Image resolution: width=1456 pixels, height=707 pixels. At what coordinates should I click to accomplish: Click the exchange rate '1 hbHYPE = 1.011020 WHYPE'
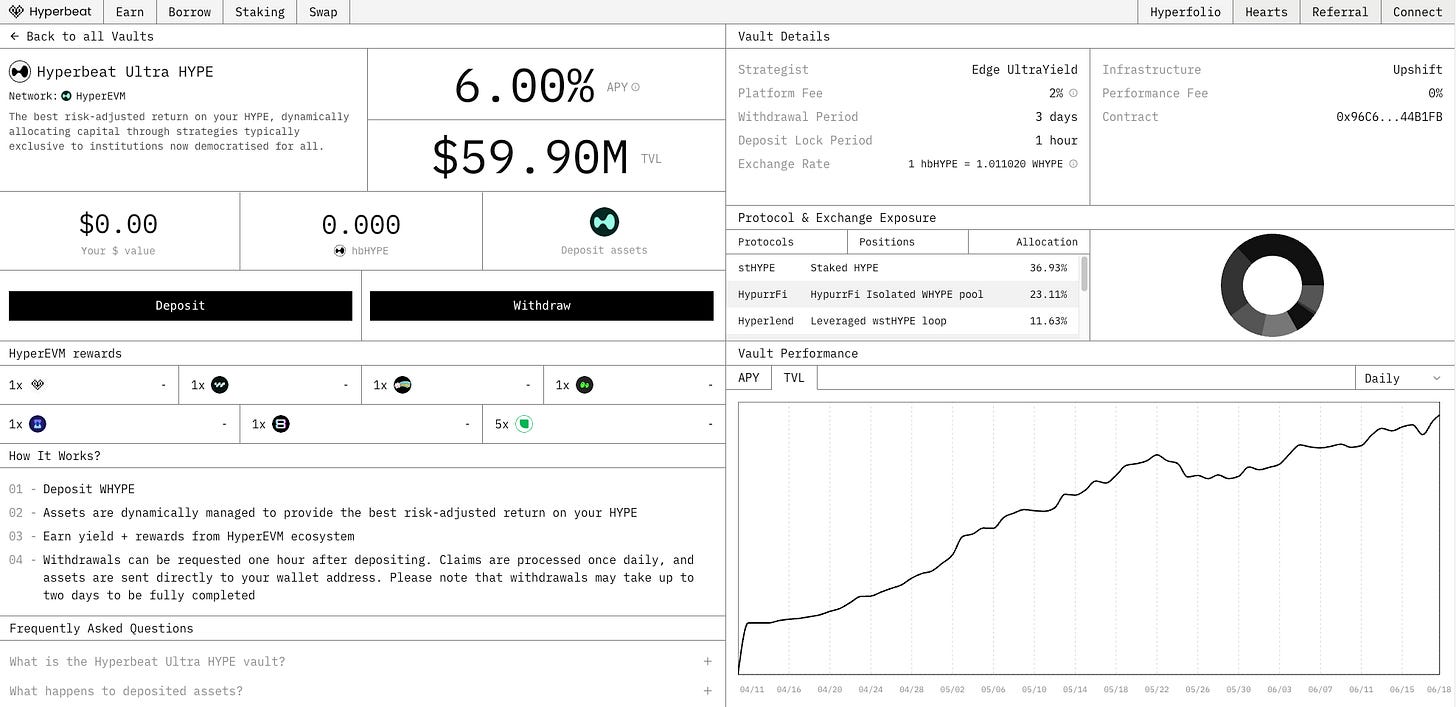coord(985,164)
